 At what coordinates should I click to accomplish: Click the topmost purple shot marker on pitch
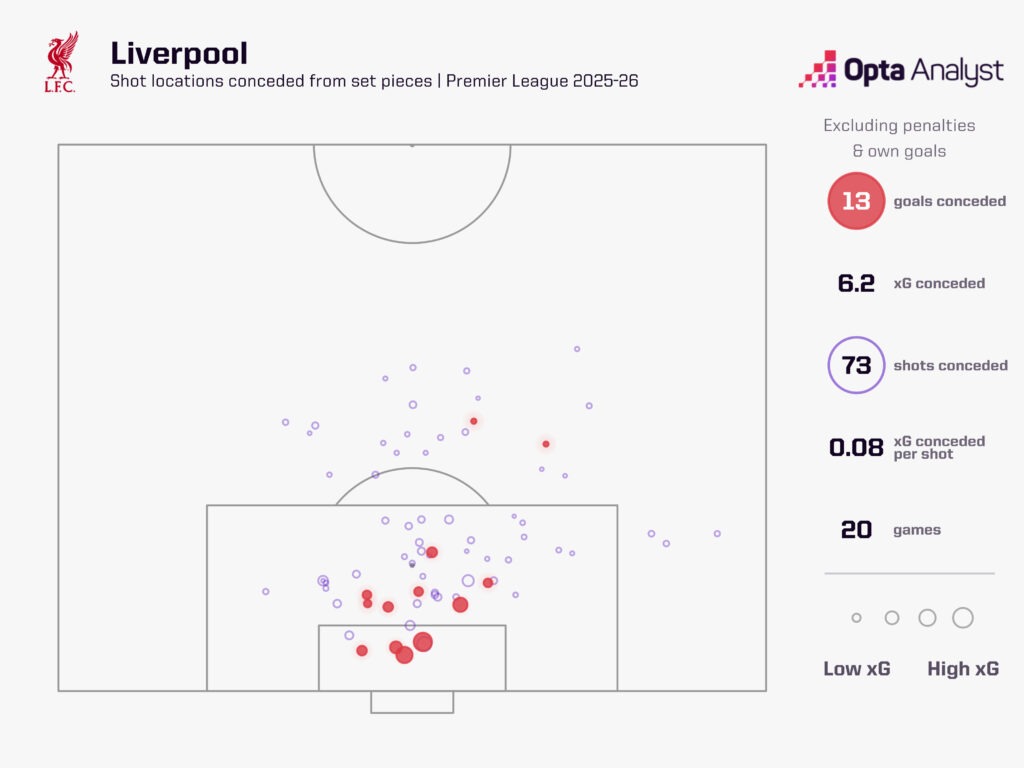point(577,349)
